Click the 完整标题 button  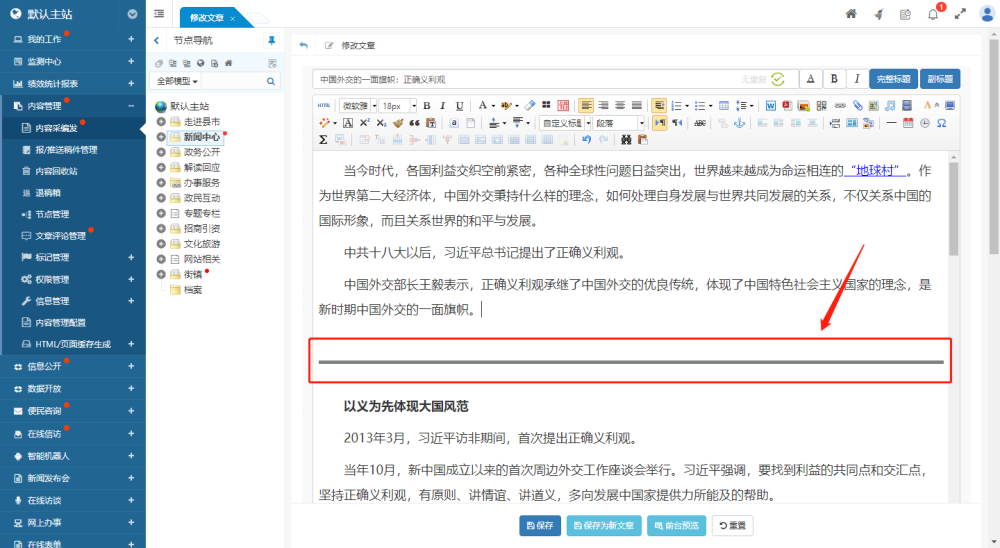coord(893,79)
